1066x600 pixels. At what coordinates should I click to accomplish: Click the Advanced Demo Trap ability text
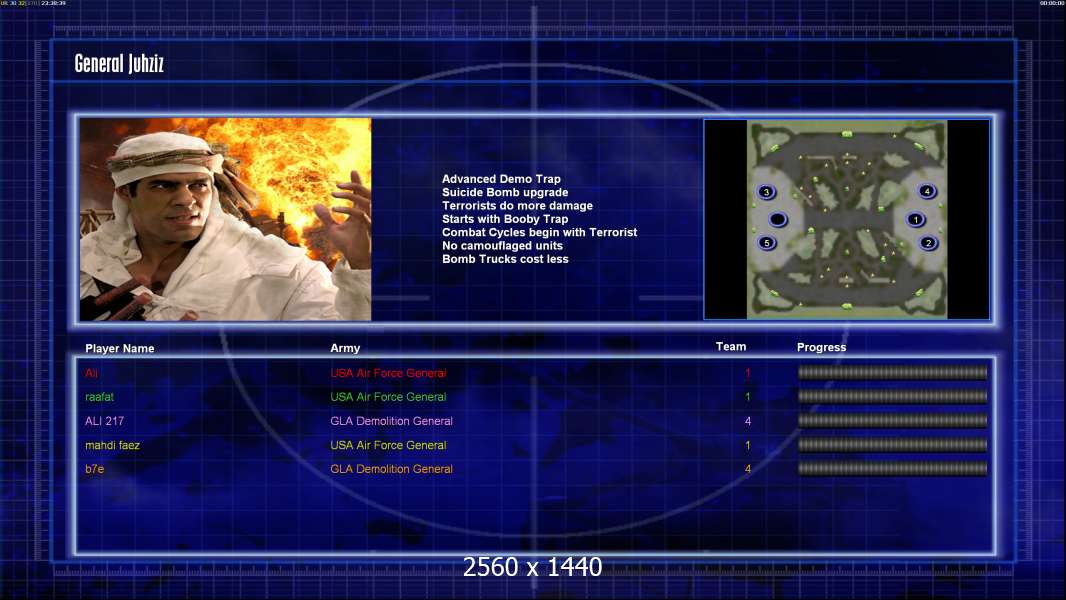click(x=501, y=179)
